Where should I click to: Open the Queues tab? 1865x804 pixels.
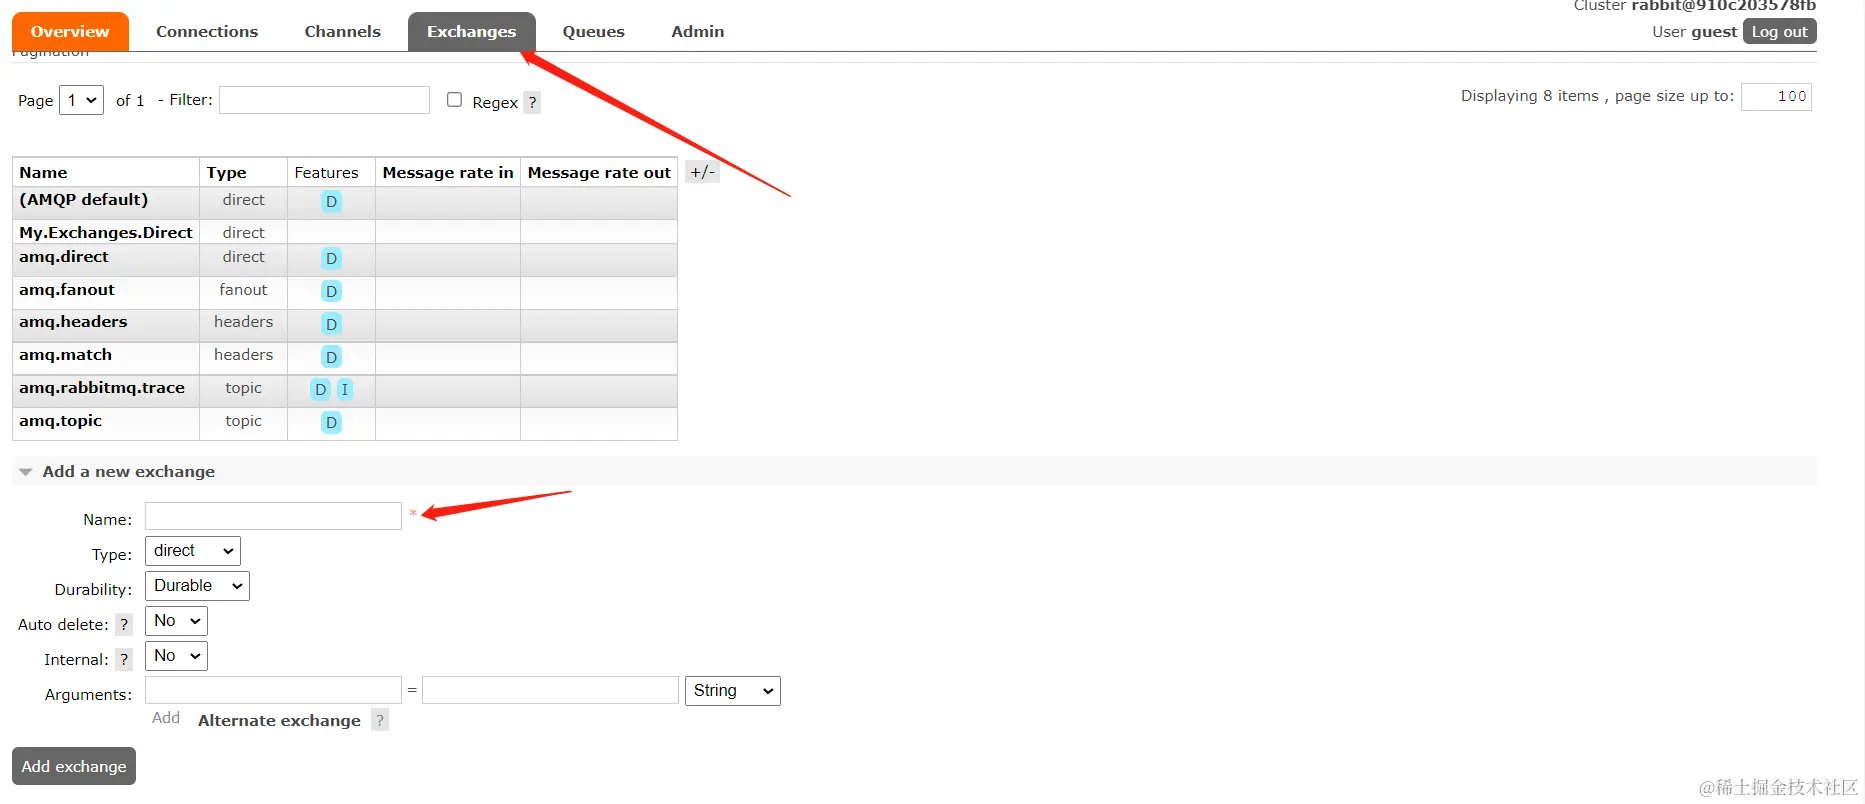(x=593, y=31)
